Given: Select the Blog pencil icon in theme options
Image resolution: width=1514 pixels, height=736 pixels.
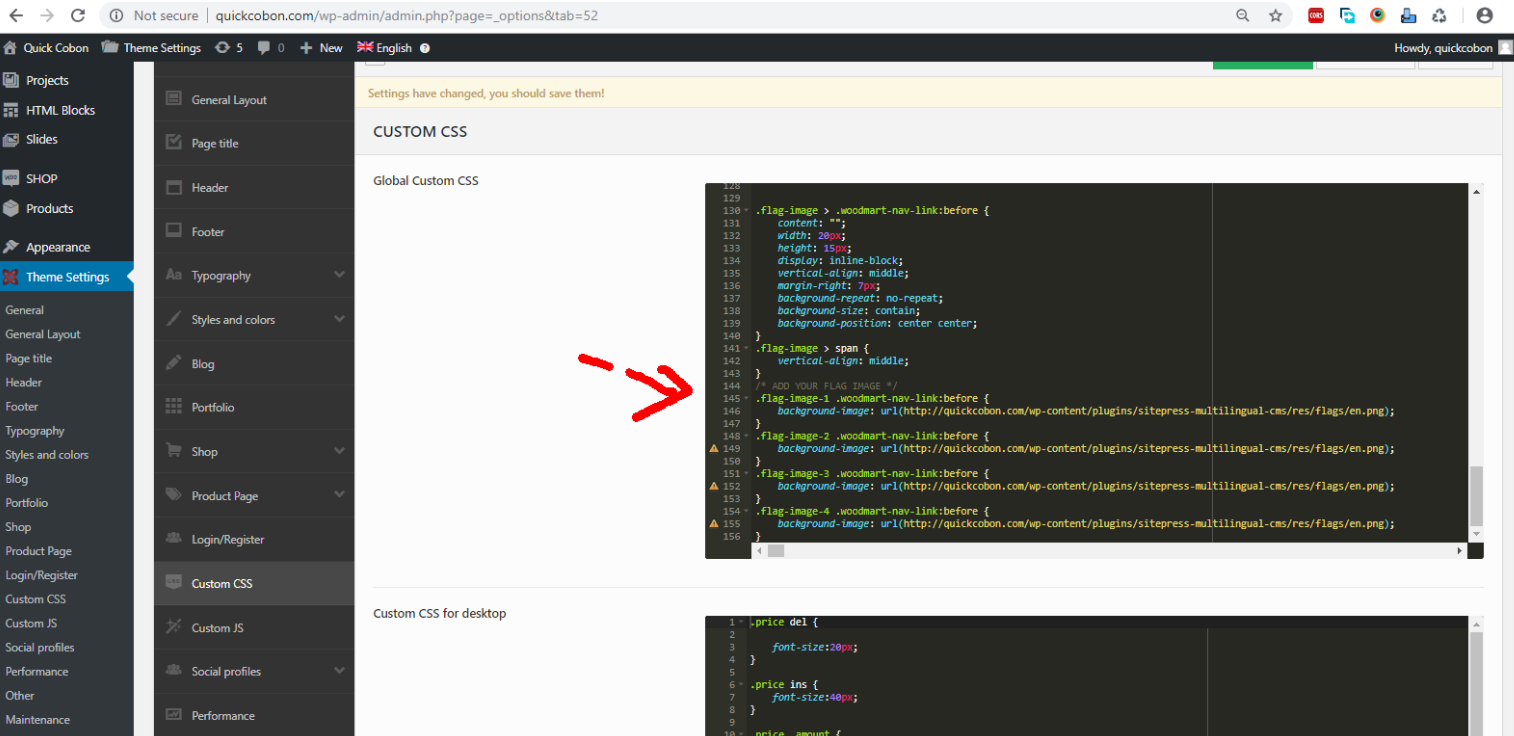Looking at the screenshot, I should click(173, 363).
